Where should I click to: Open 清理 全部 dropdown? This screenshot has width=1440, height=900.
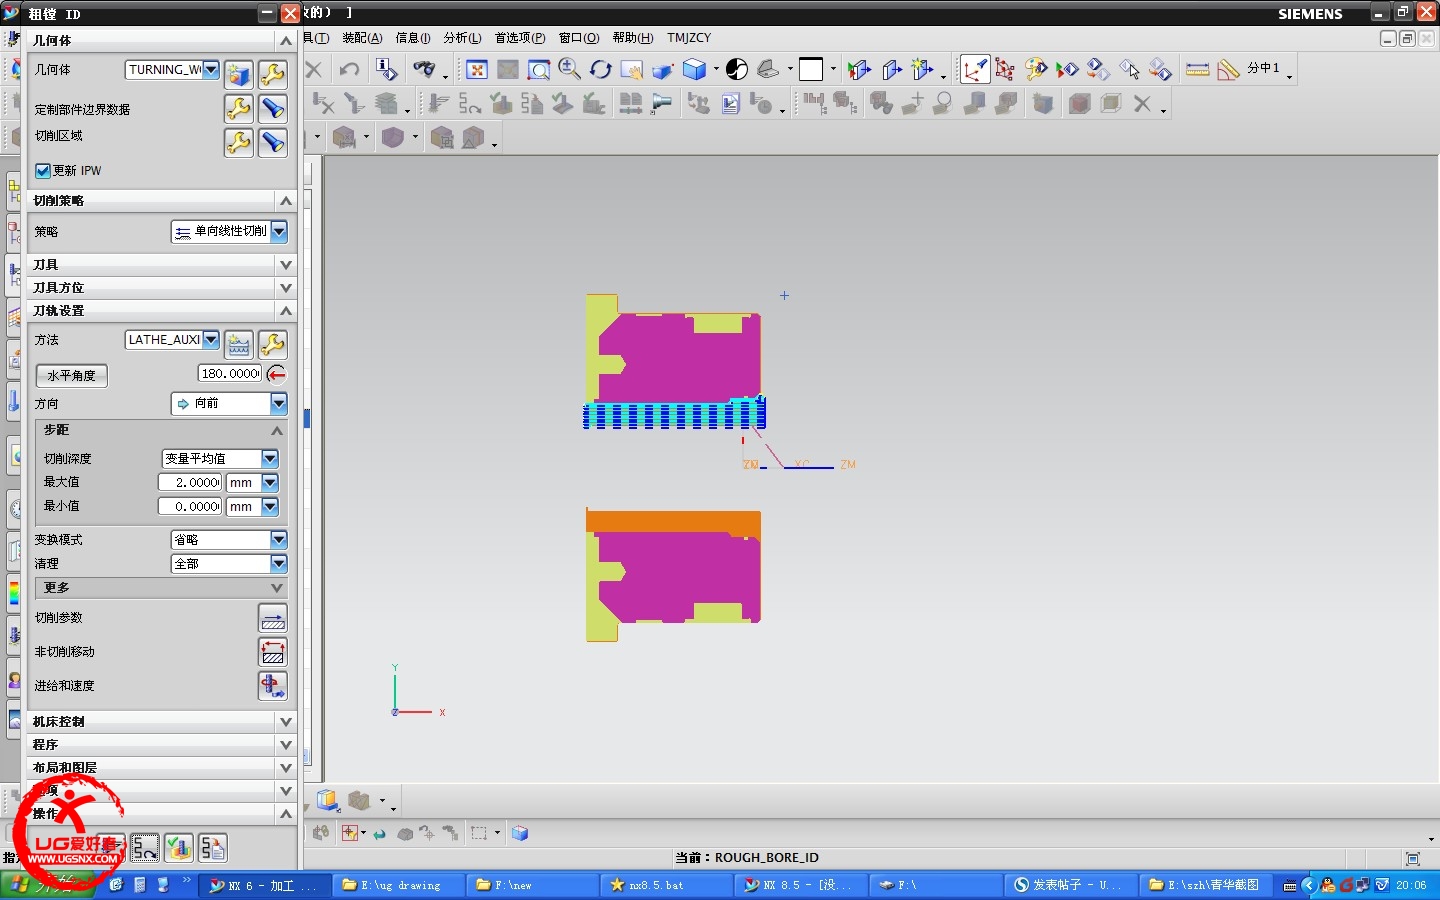279,563
